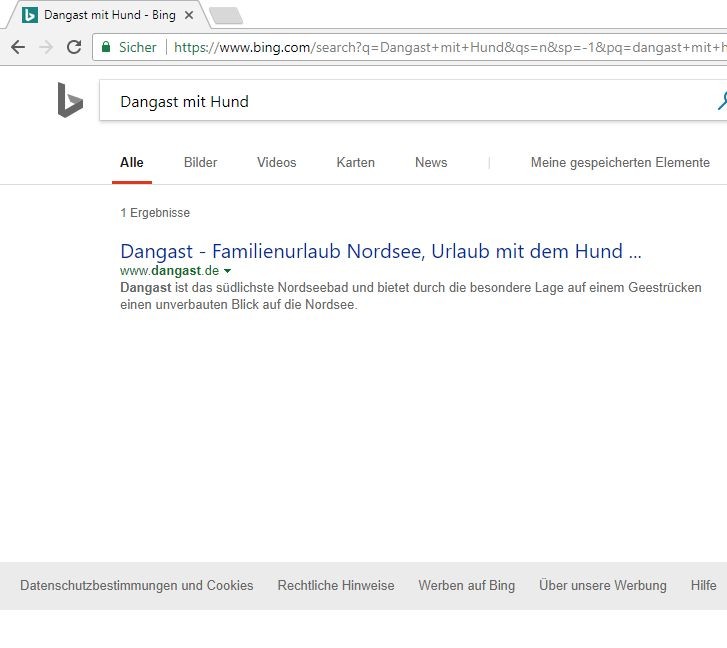727x648 pixels.
Task: Reload the page with the refresh icon
Action: (74, 47)
